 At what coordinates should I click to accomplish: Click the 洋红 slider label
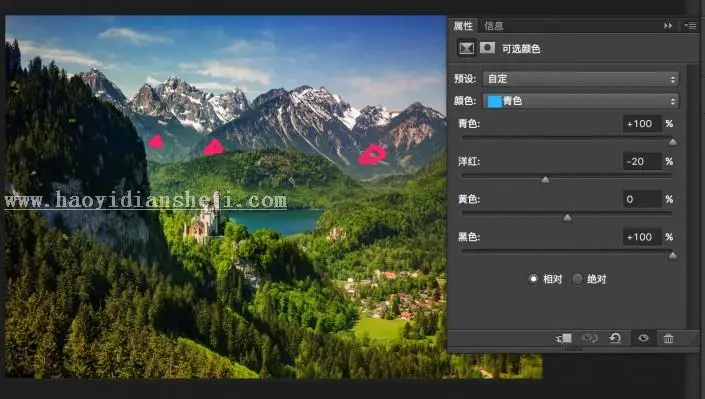tap(469, 161)
